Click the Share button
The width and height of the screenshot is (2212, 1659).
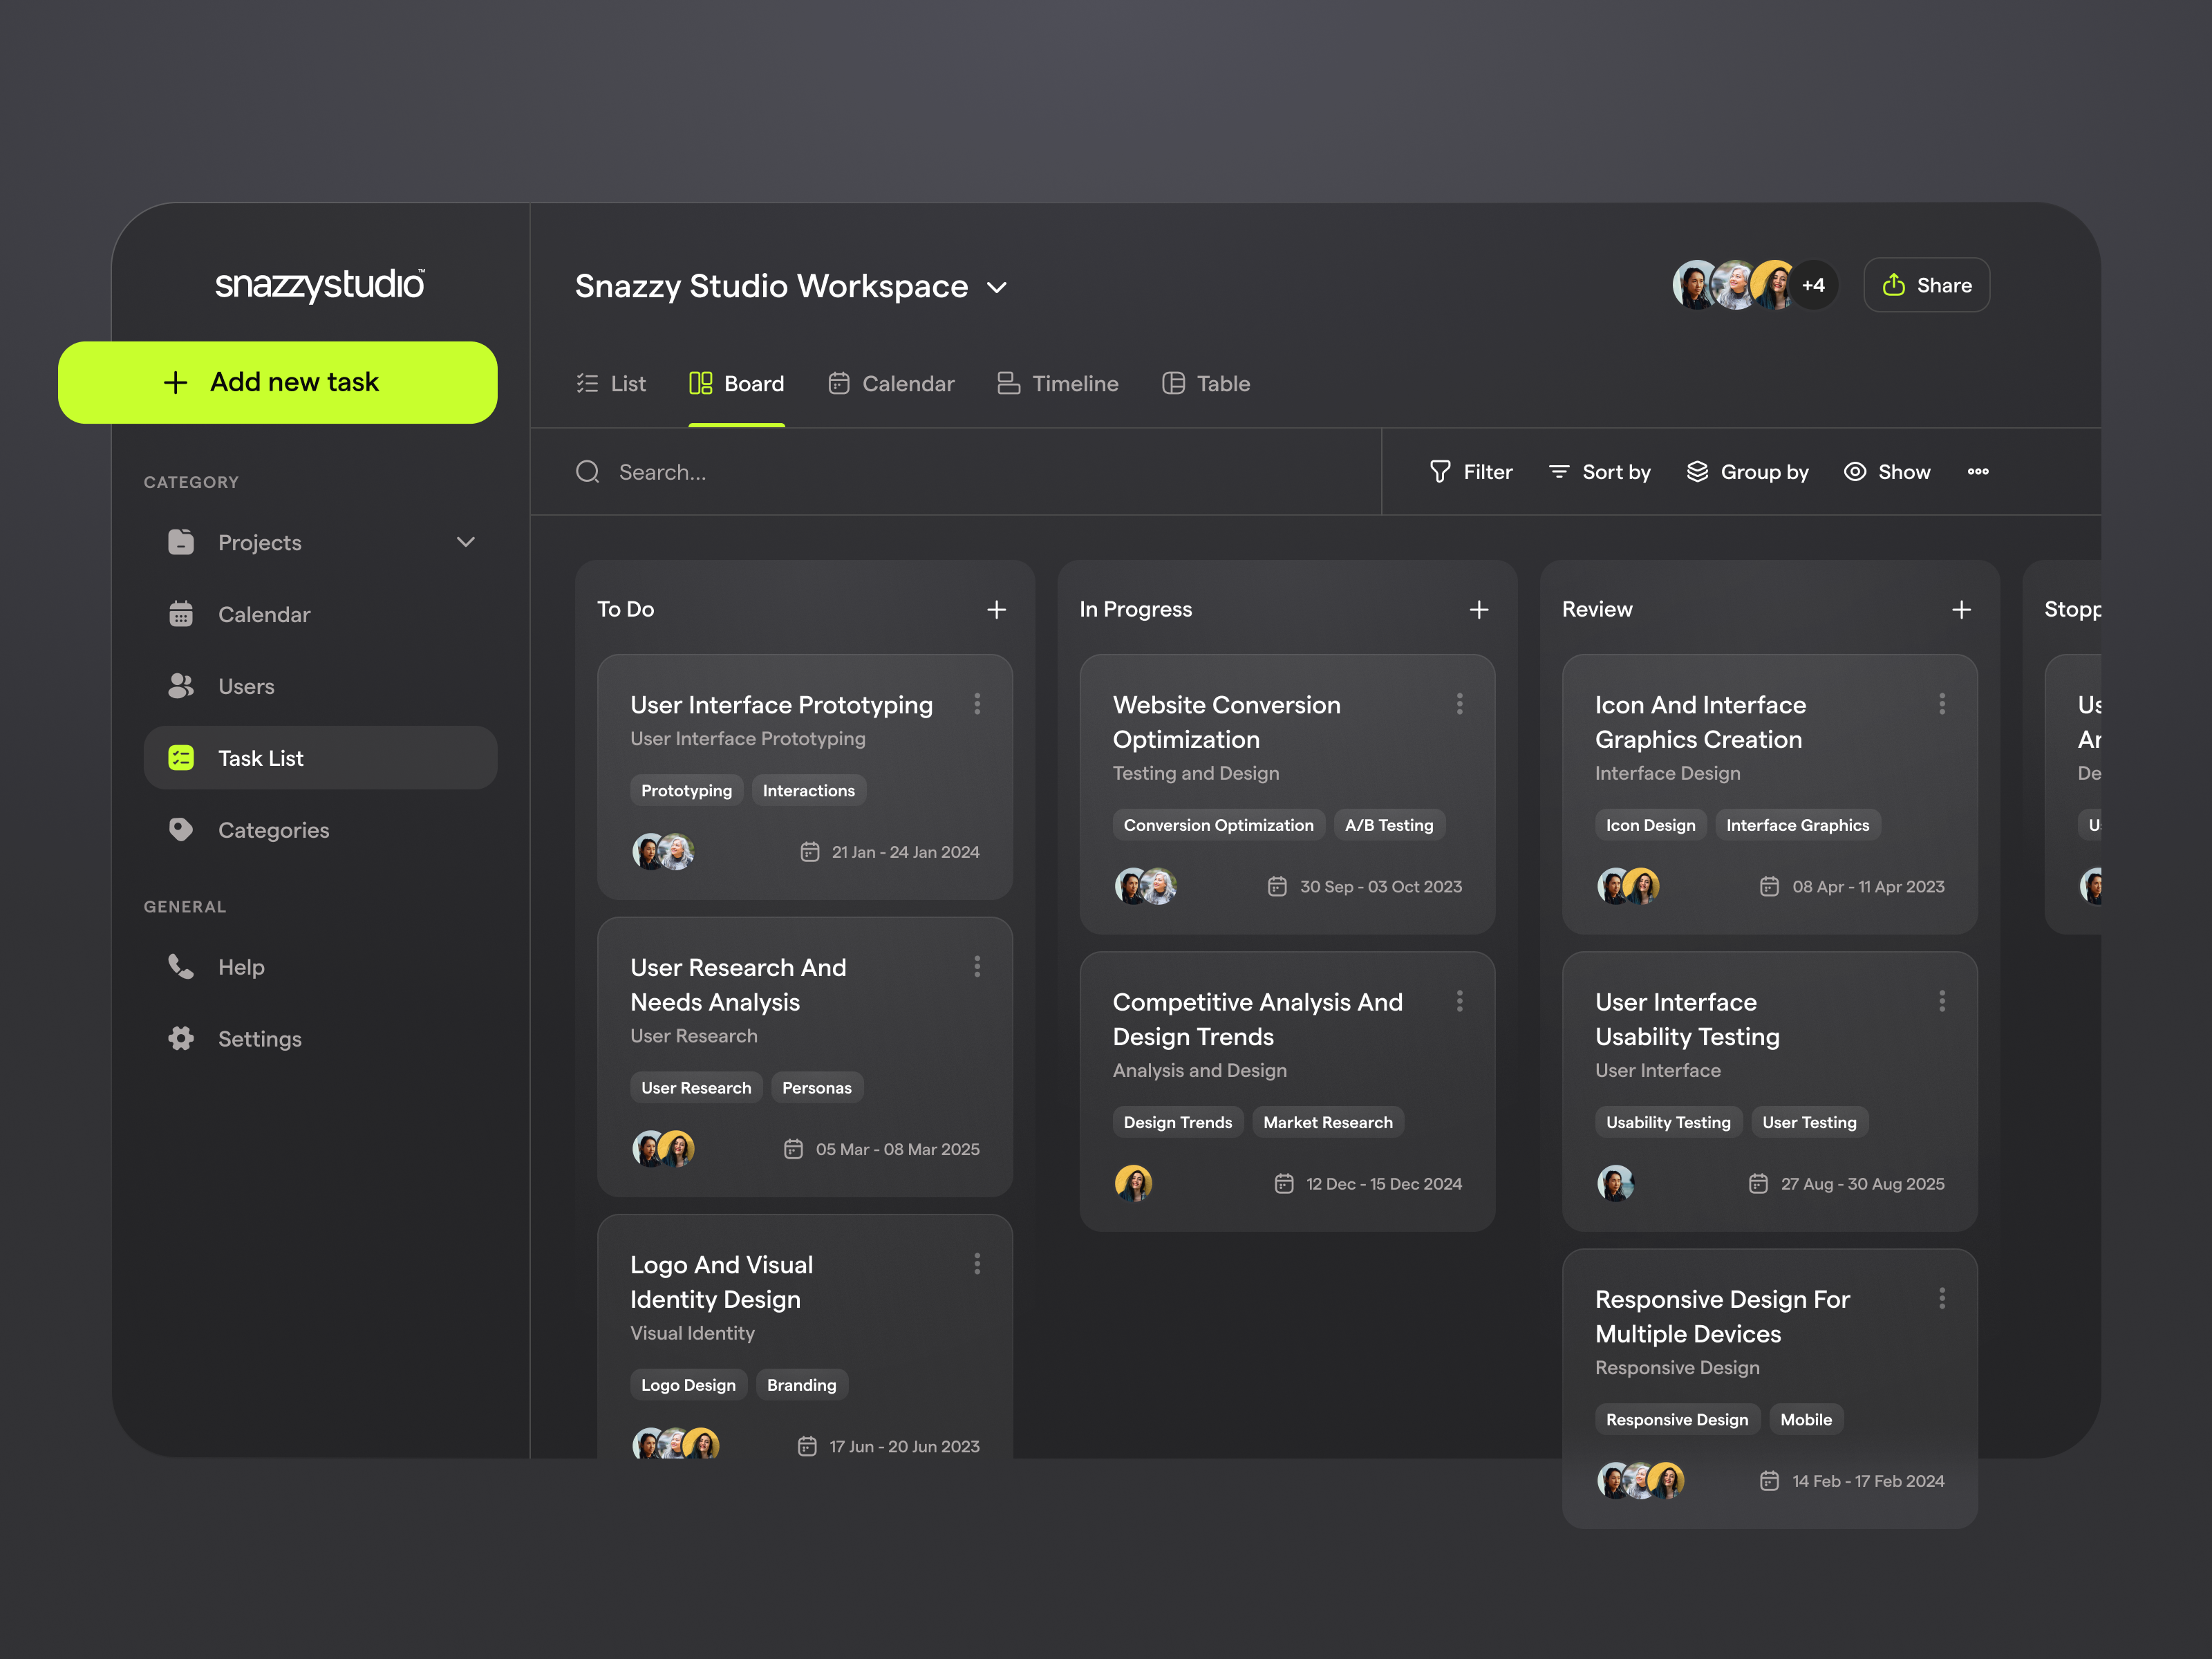point(1926,285)
